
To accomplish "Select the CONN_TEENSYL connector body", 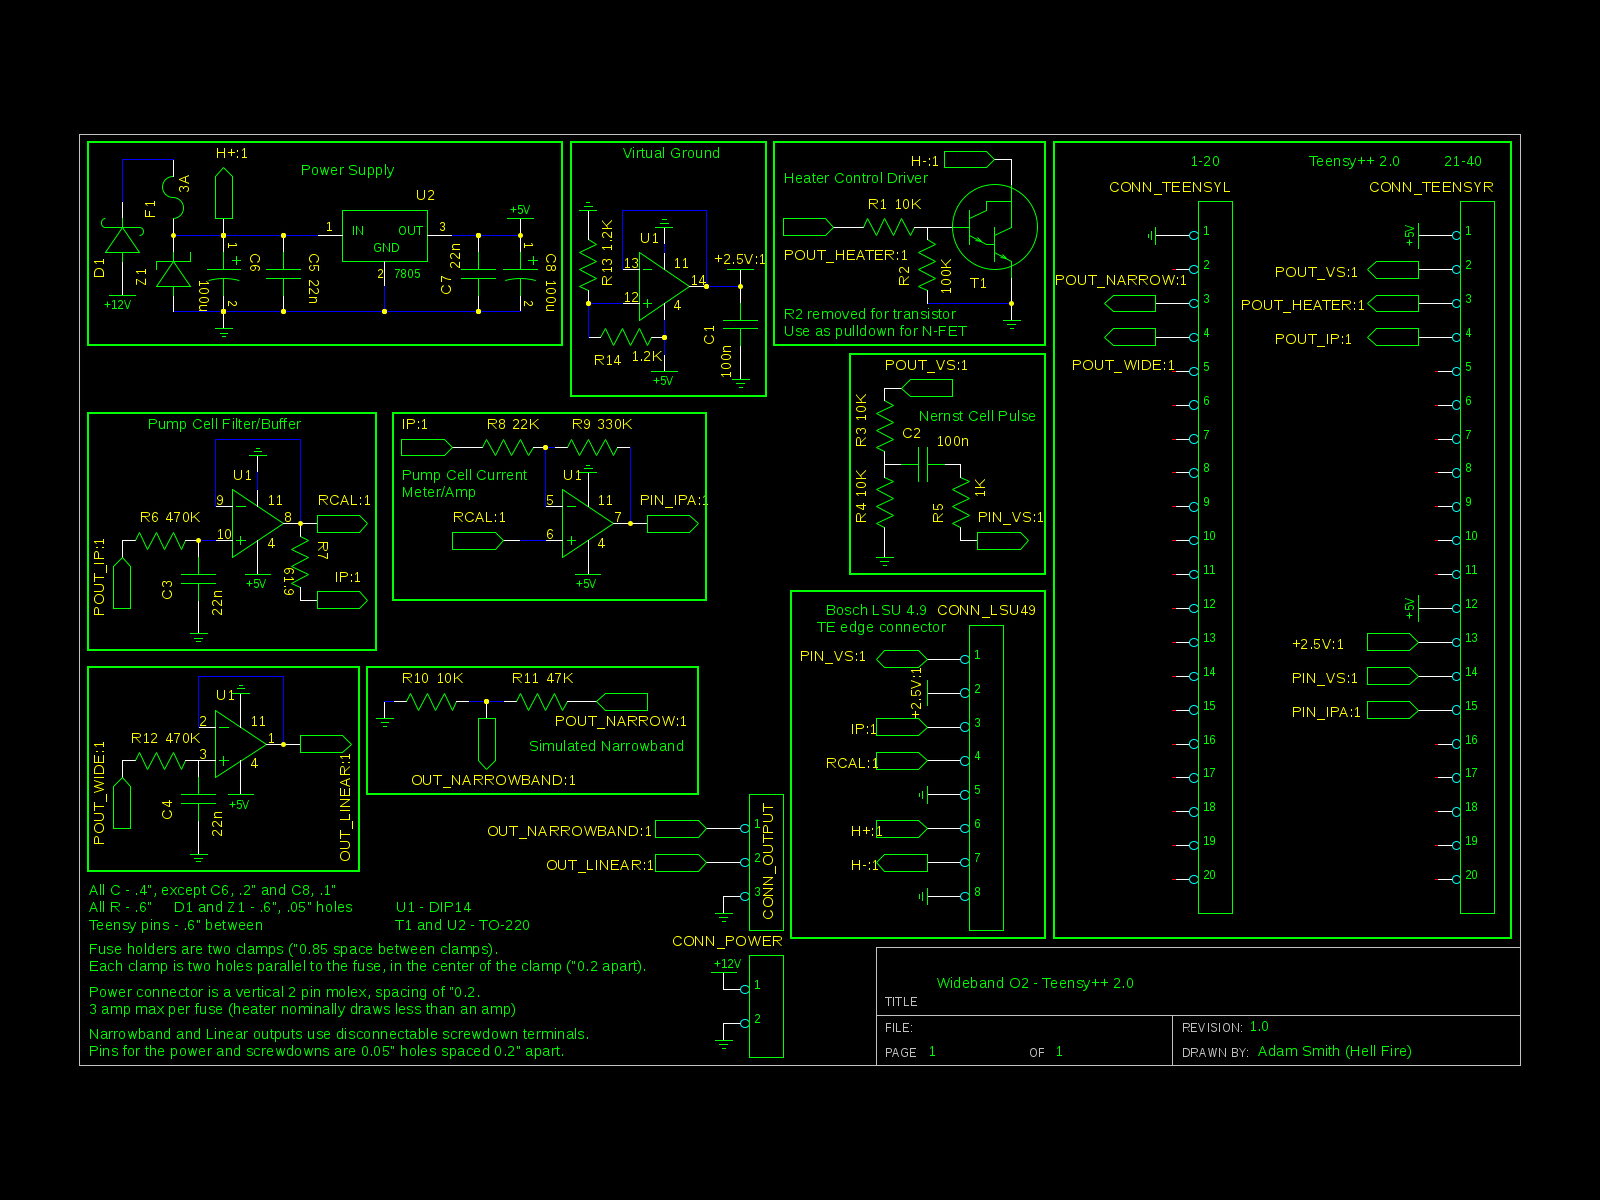I will coord(1215,557).
